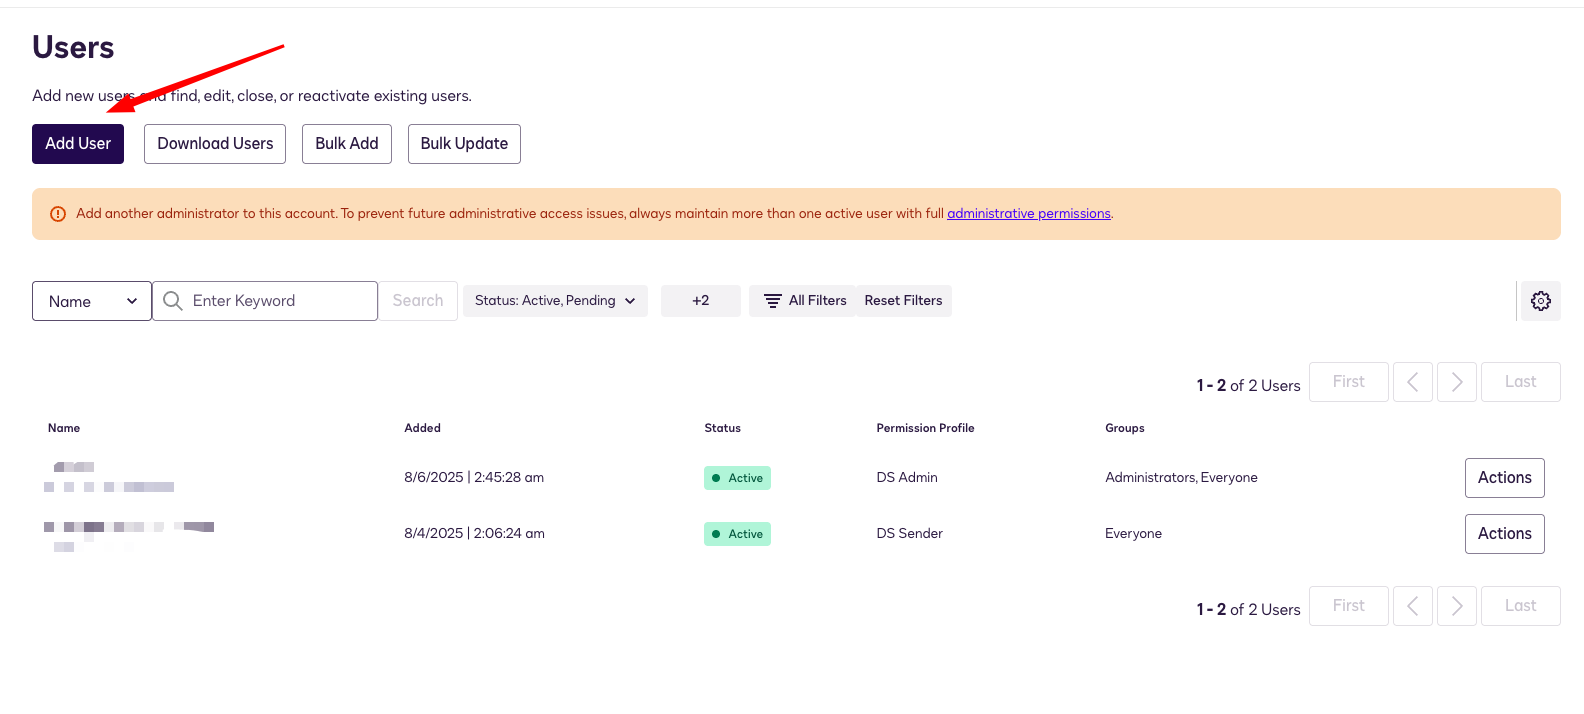Go to next page using top chevron

[1456, 382]
